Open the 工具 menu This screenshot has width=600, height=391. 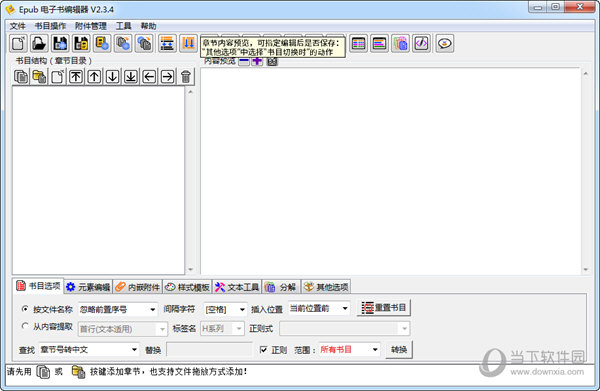coord(123,26)
